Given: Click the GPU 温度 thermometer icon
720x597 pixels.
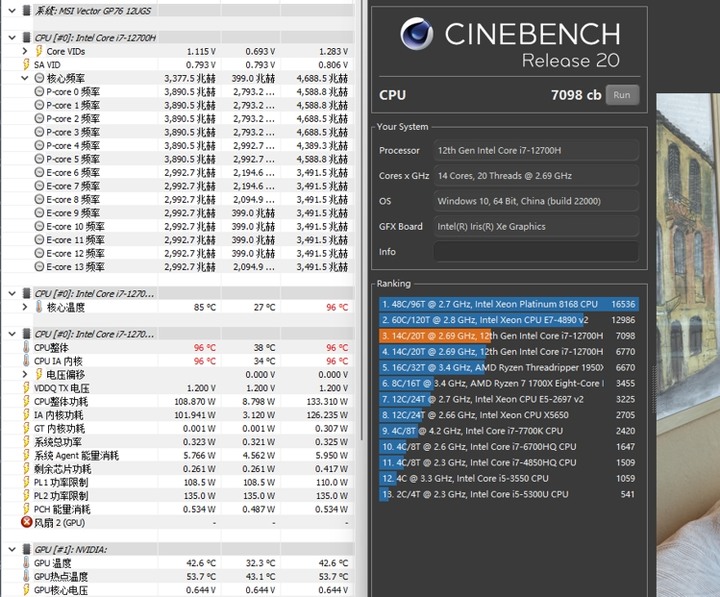Looking at the screenshot, I should [26, 563].
